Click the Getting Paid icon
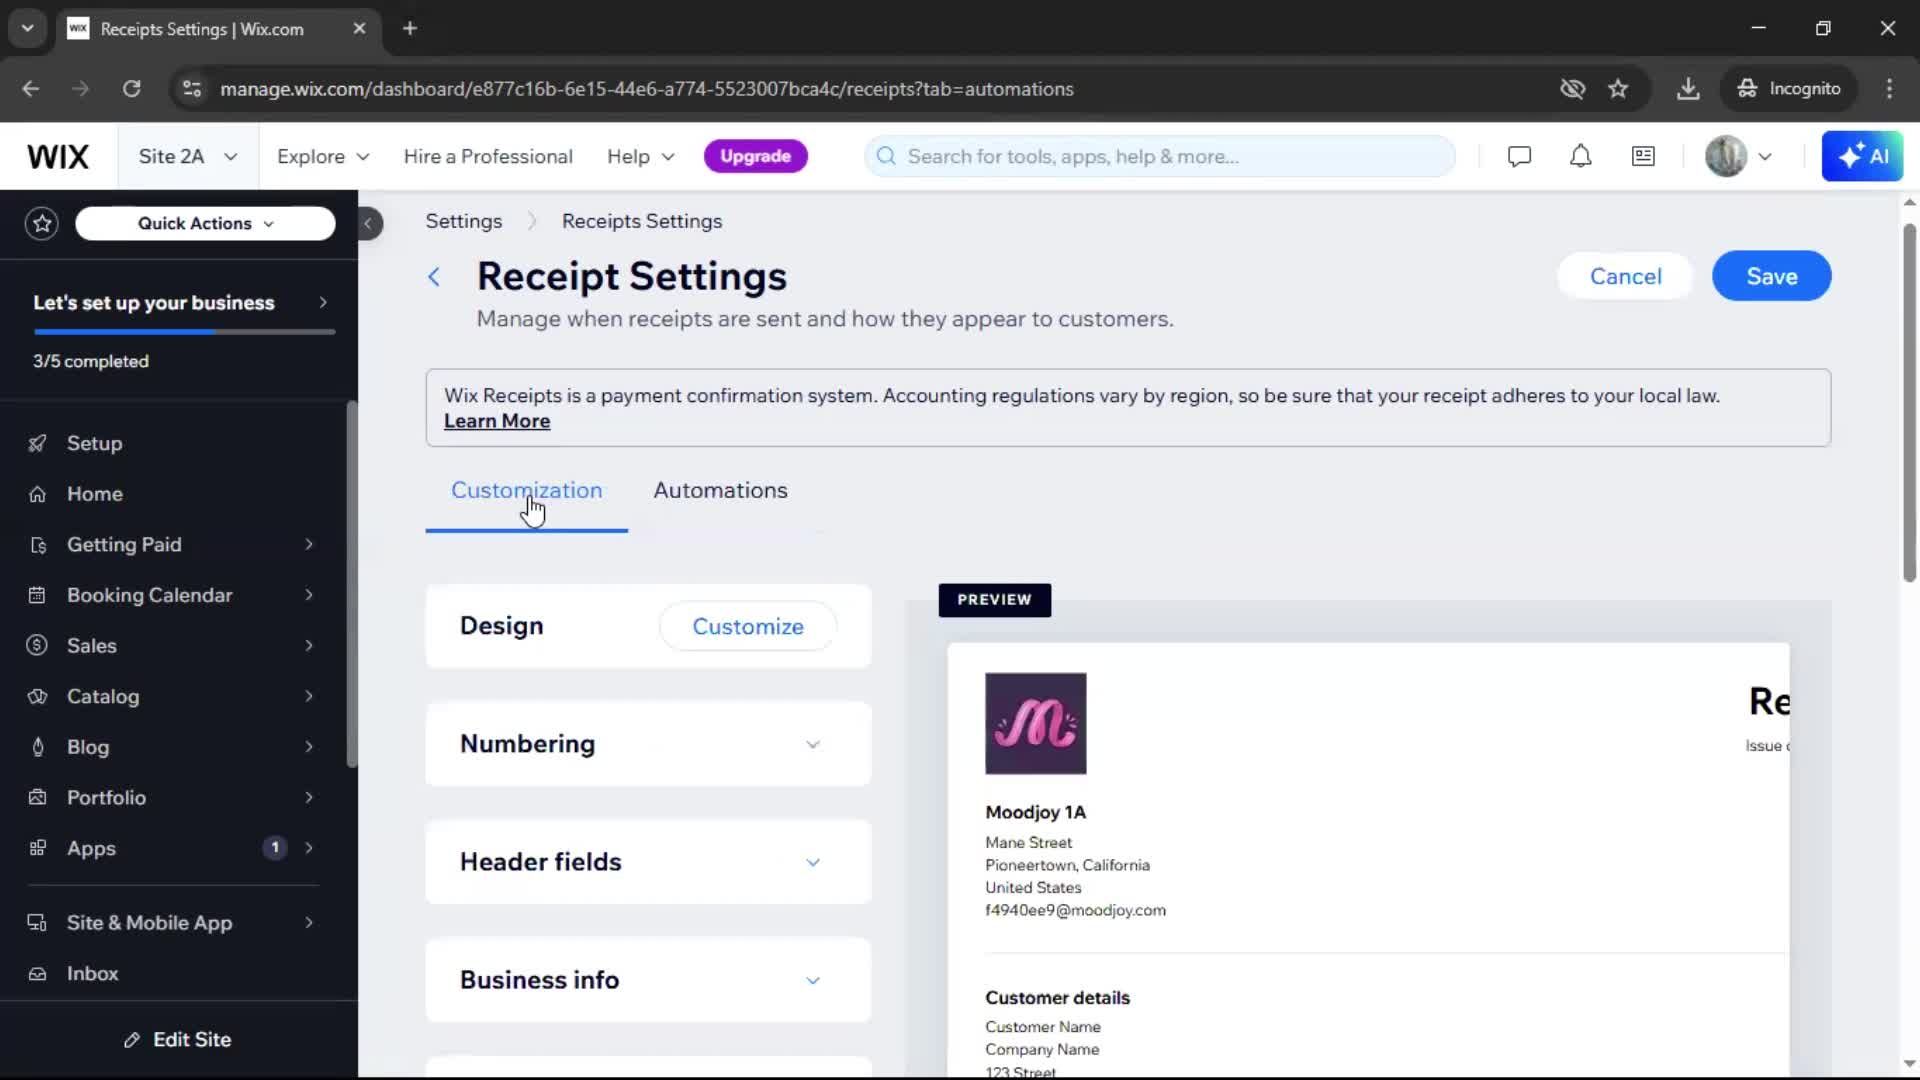1920x1080 pixels. pos(37,545)
